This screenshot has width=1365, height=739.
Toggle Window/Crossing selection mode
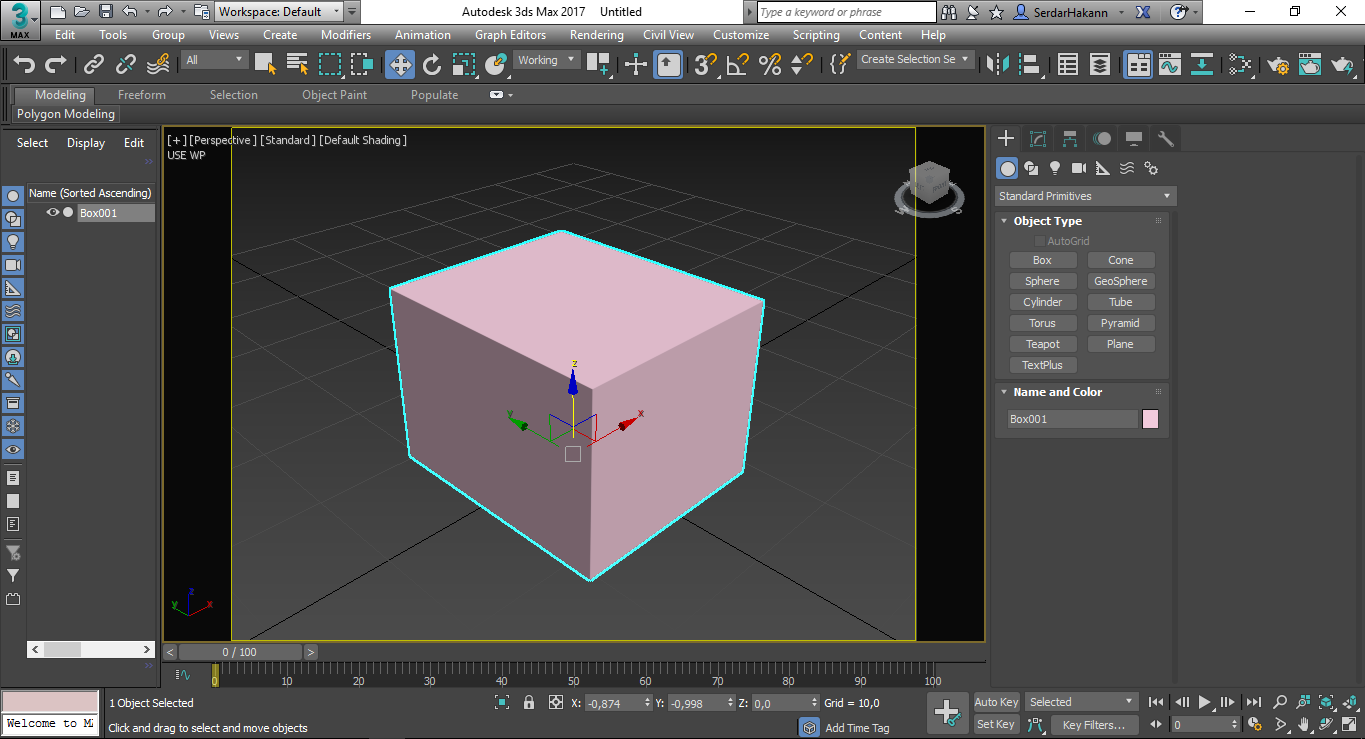click(x=362, y=64)
